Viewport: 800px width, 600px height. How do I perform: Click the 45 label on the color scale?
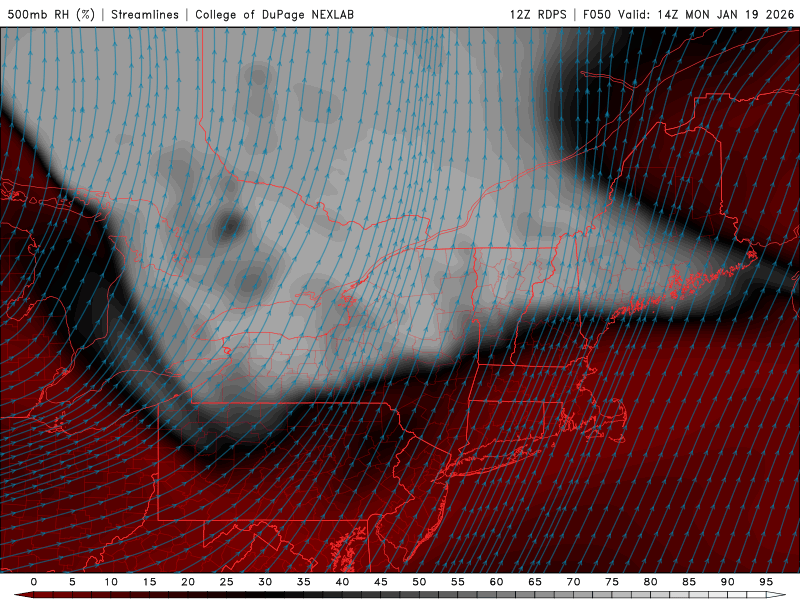381,582
